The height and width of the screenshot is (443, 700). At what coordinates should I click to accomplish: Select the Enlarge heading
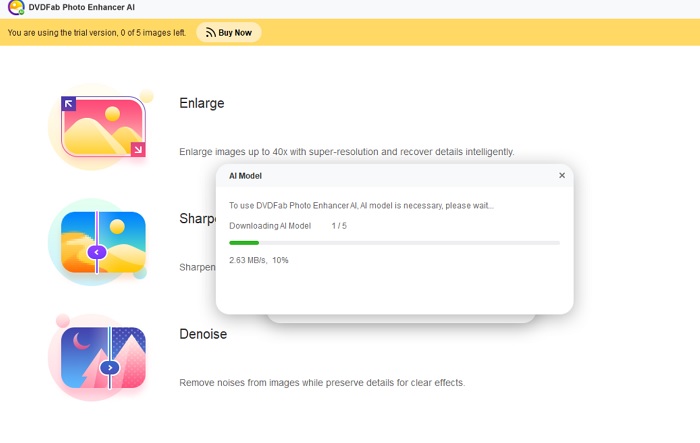pos(201,103)
